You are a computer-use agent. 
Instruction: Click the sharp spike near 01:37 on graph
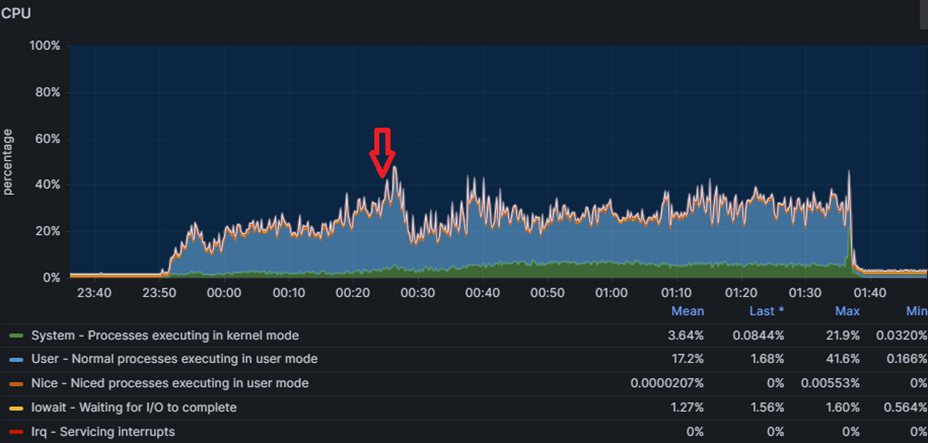click(x=849, y=172)
